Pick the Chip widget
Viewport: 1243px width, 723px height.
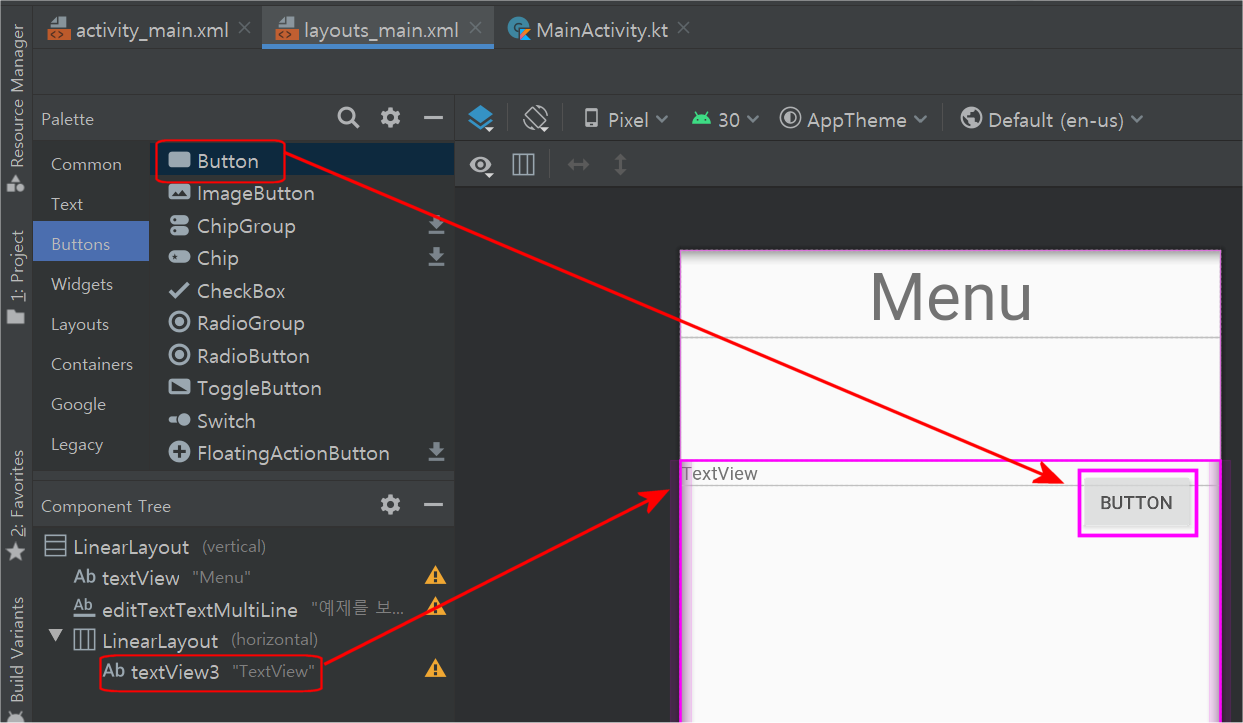coord(302,258)
